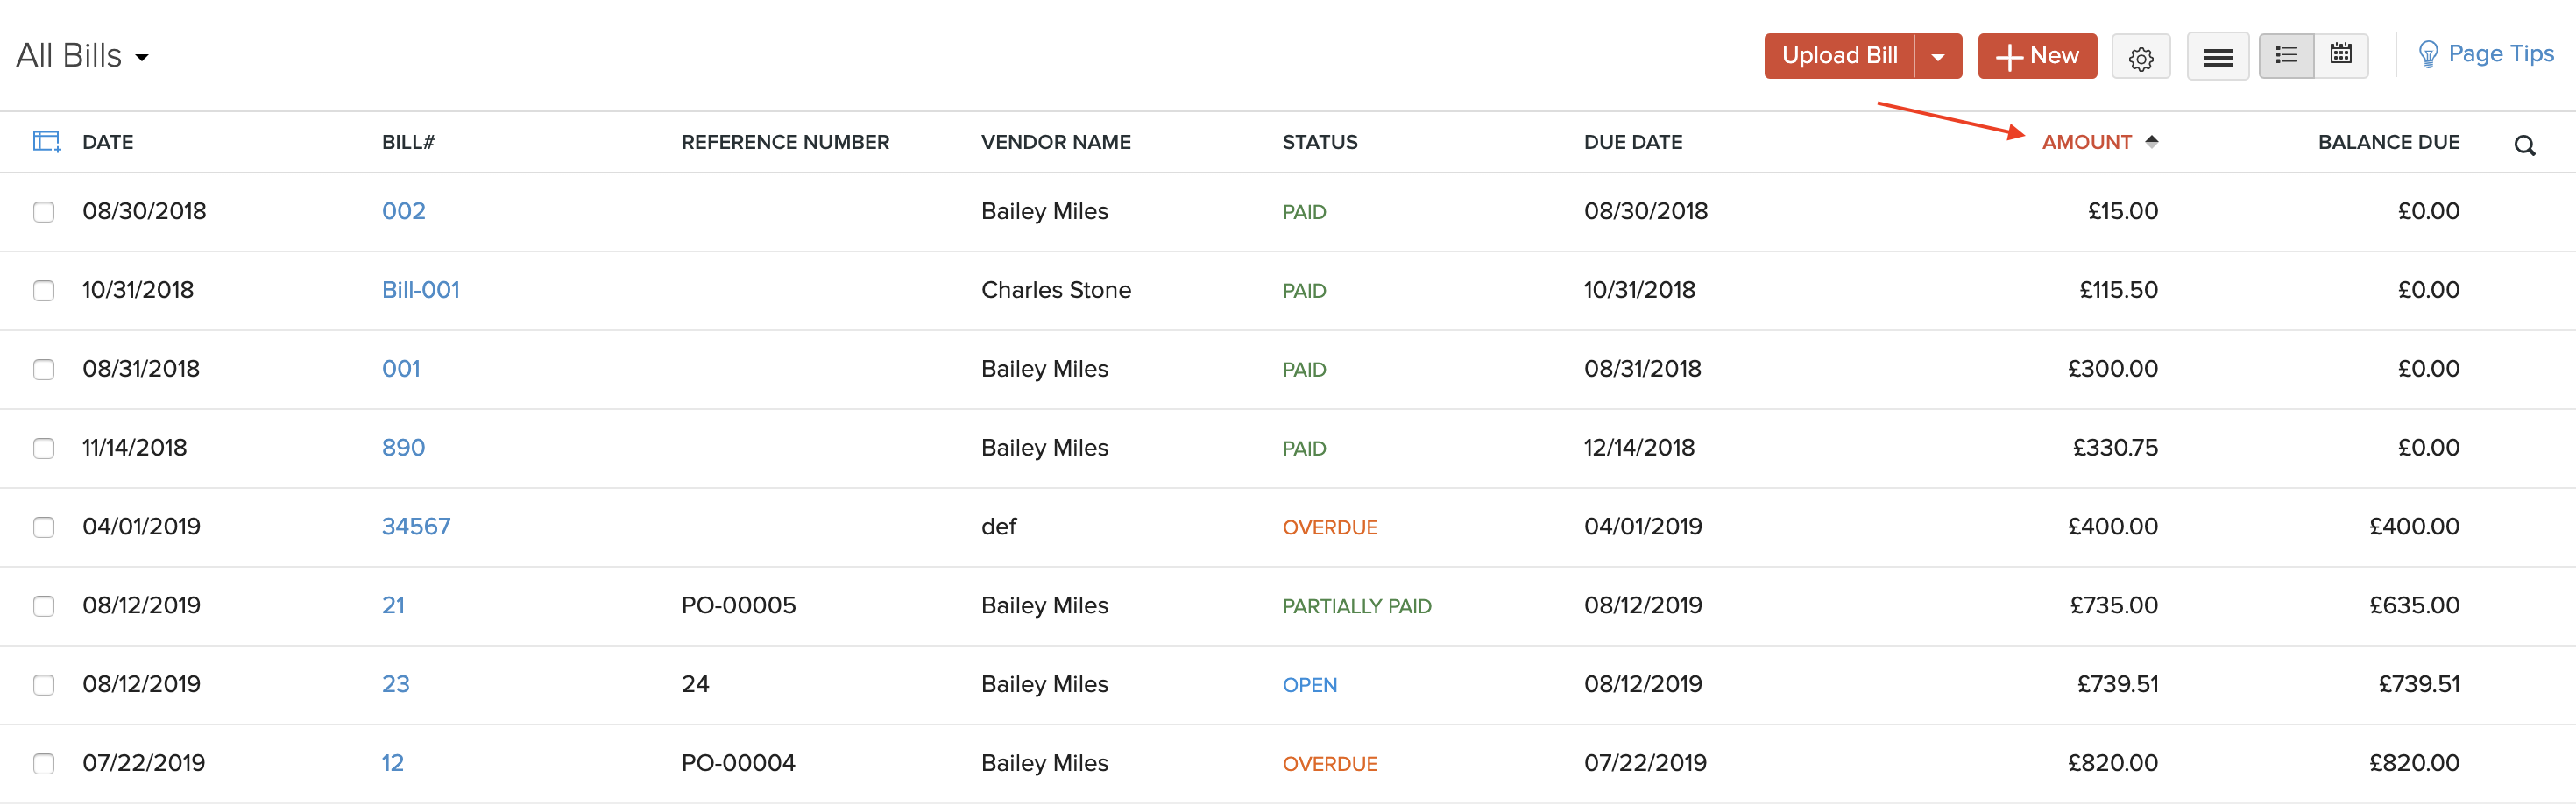Image resolution: width=2576 pixels, height=806 pixels.
Task: Switch to calendar view icon
Action: (2340, 55)
